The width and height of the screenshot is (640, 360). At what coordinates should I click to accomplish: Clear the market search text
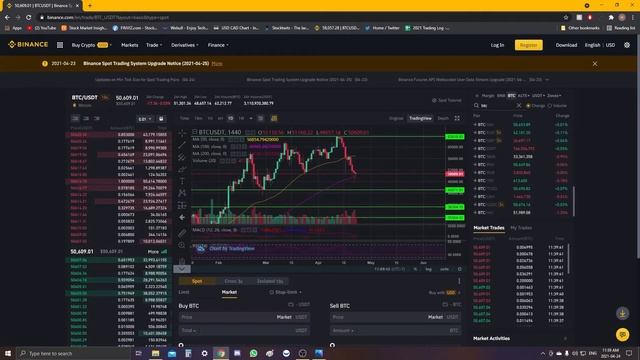pyautogui.click(x=519, y=106)
